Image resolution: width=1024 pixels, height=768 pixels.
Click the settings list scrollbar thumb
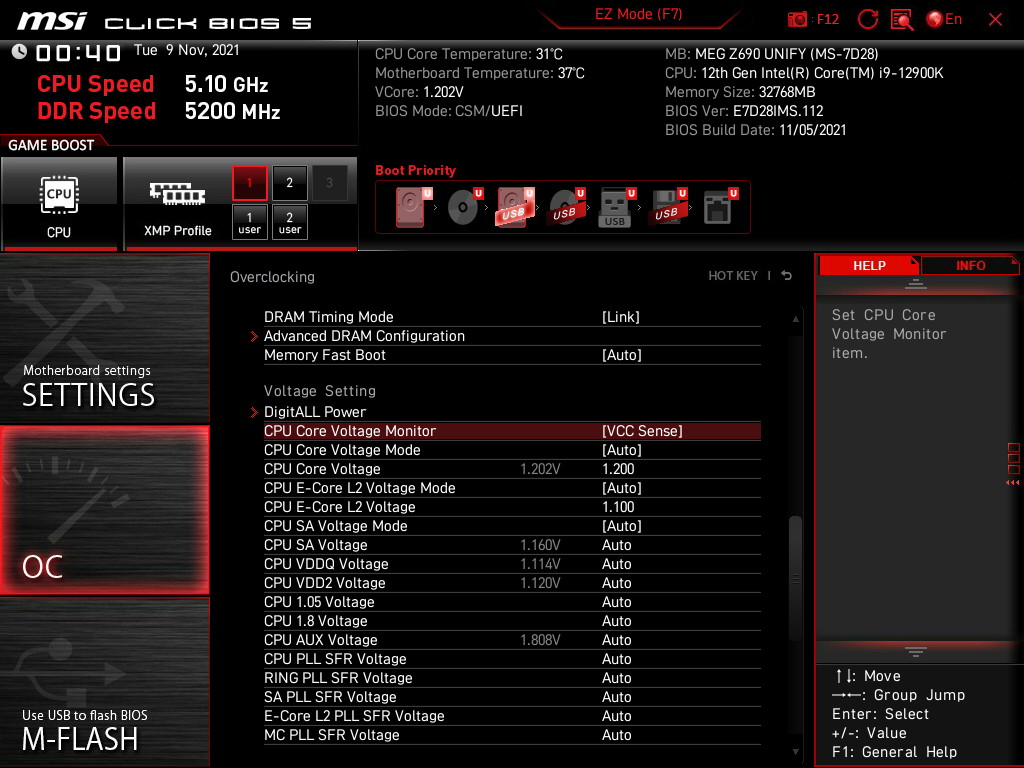tap(795, 579)
